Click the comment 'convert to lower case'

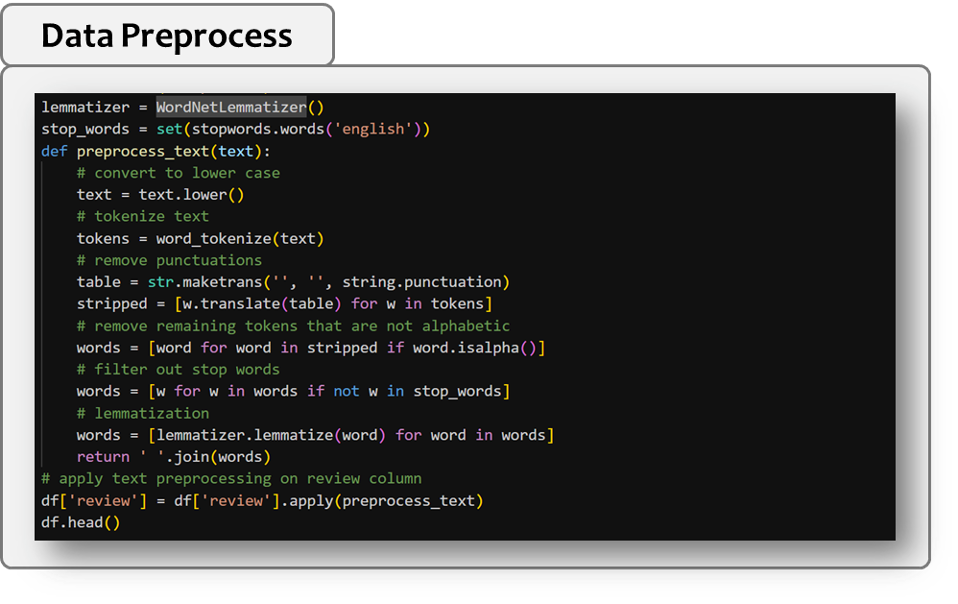pos(178,173)
